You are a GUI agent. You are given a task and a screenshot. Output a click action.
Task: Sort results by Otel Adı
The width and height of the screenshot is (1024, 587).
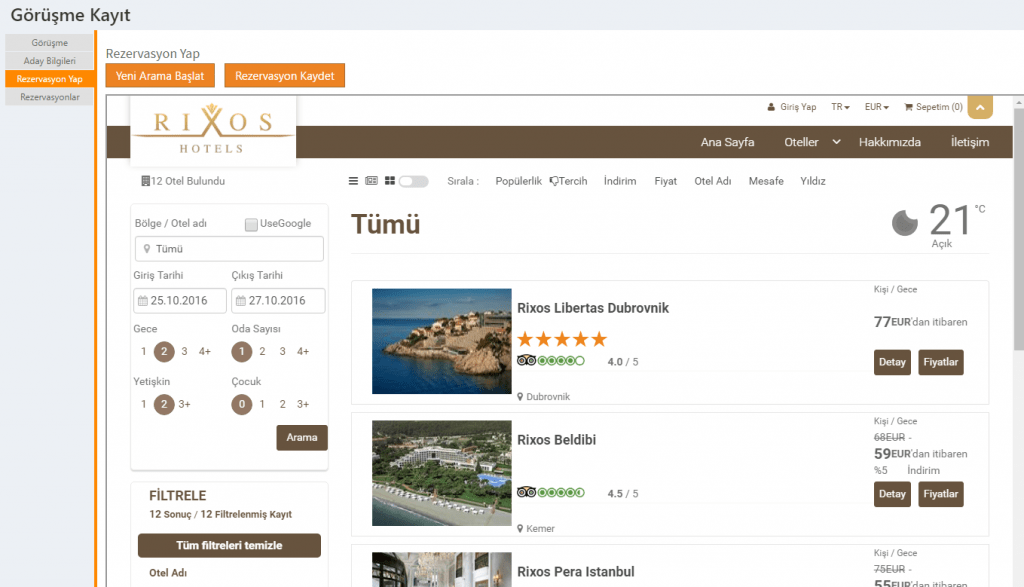click(x=712, y=181)
